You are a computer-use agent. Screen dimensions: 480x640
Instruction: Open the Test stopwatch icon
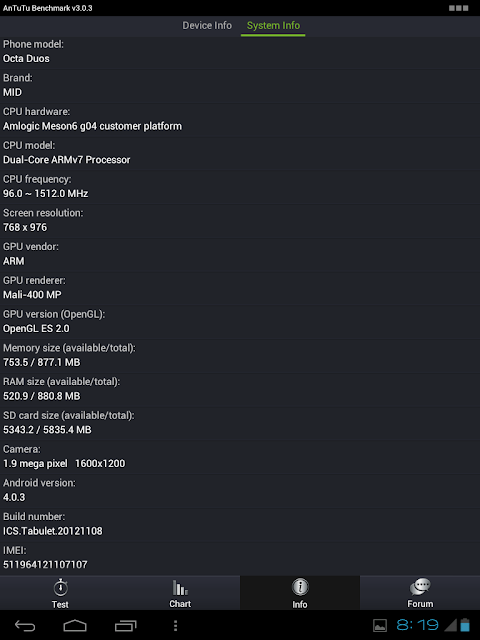[x=60, y=587]
